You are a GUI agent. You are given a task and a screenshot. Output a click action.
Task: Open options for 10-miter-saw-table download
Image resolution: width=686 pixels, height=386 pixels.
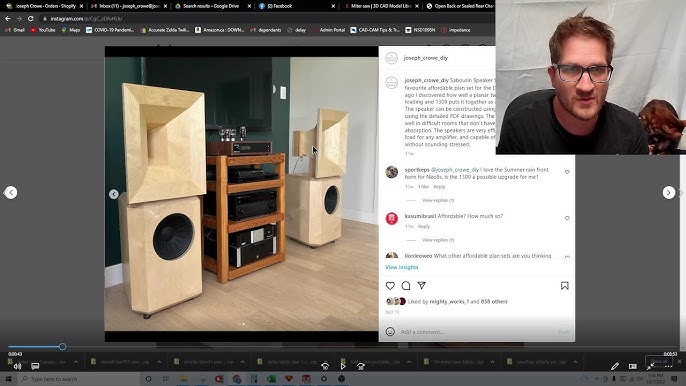coord(492,362)
